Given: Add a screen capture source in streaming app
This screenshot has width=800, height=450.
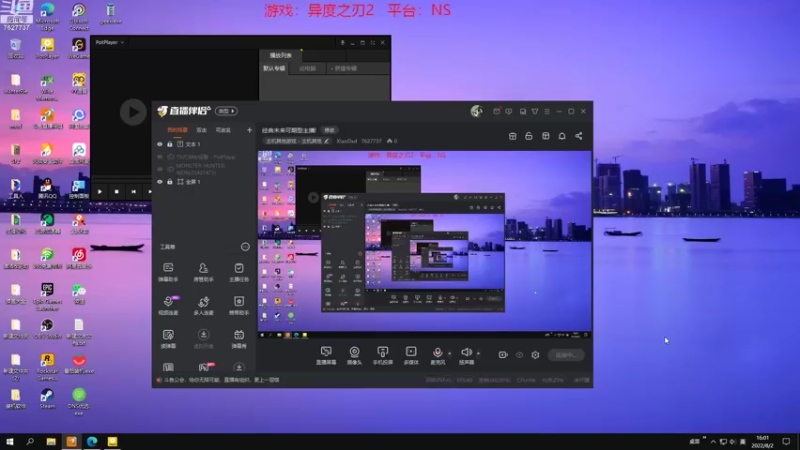Looking at the screenshot, I should 326,356.
